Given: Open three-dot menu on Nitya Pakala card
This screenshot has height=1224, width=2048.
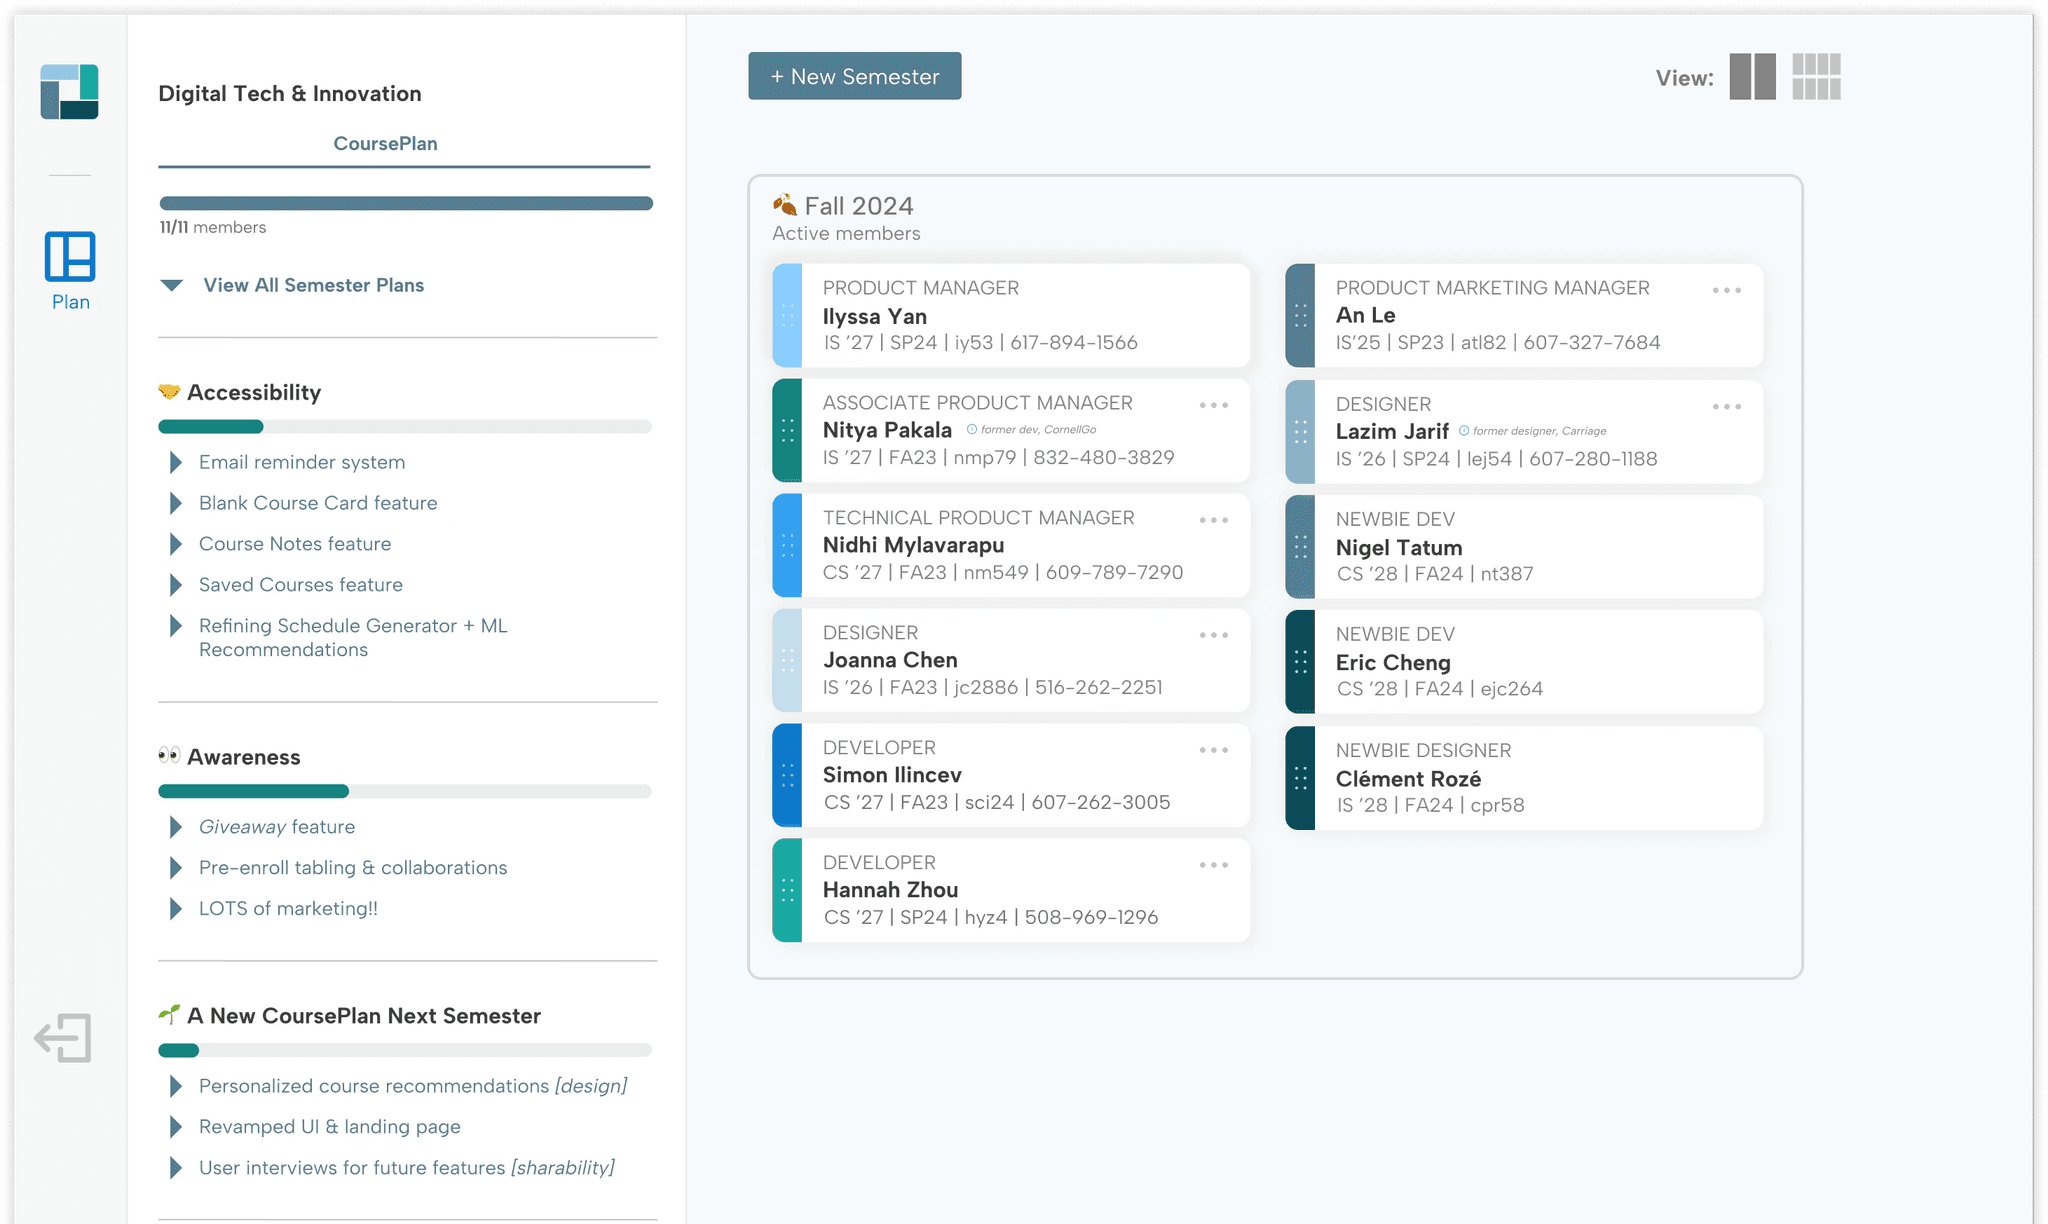Looking at the screenshot, I should (1213, 406).
